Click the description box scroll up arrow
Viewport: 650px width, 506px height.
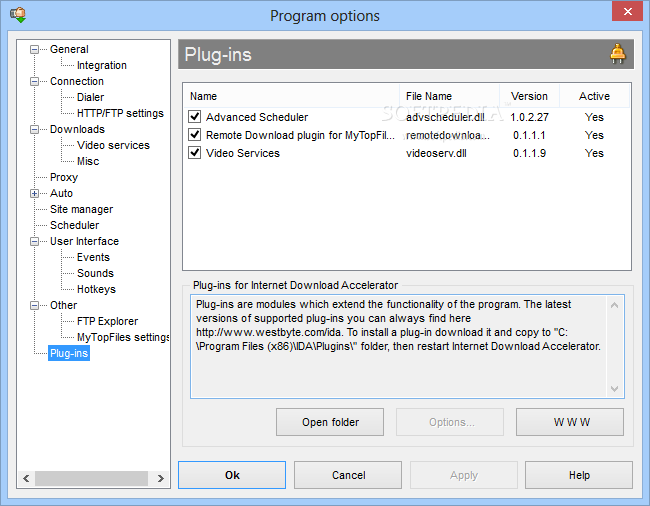(x=614, y=305)
